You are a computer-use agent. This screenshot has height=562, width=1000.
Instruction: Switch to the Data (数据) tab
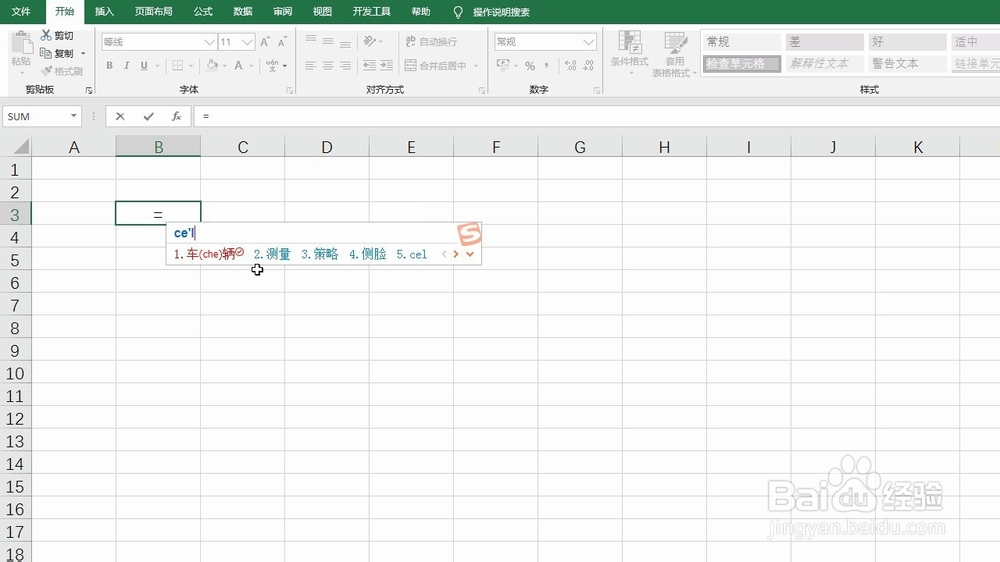[242, 11]
